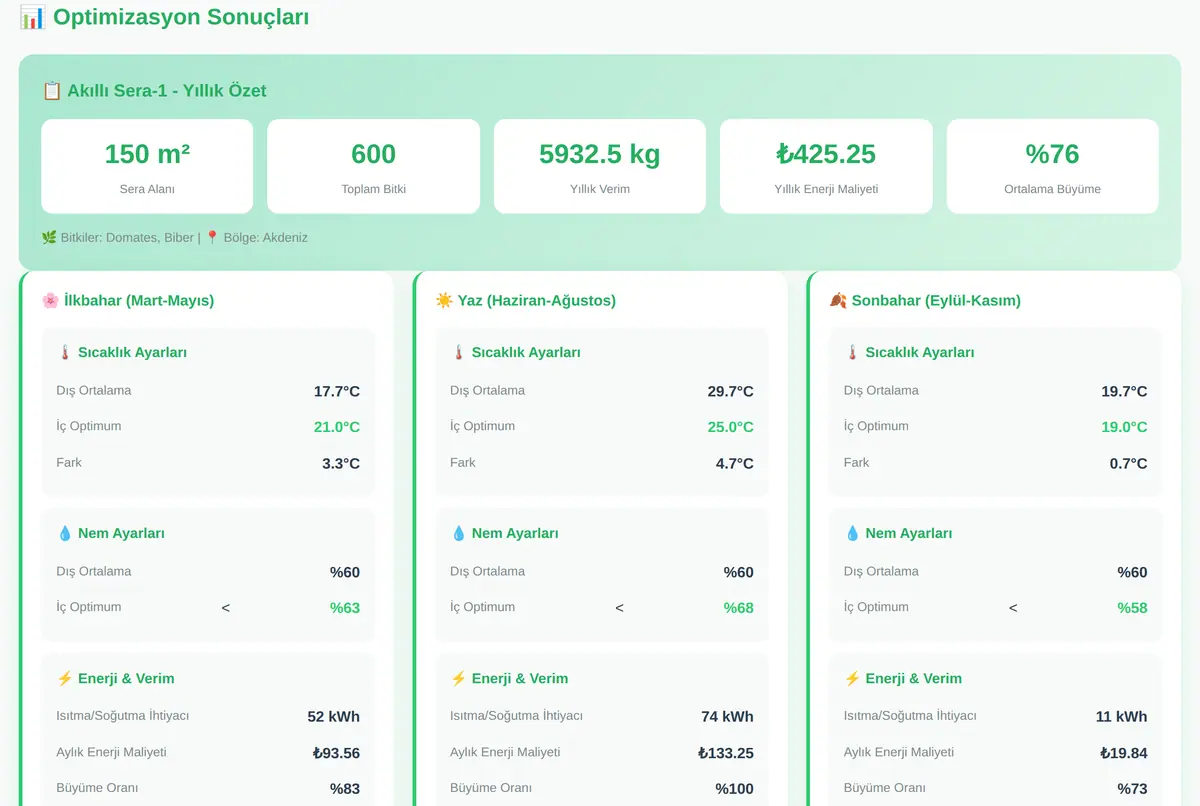Click the 52 kWh heating/cooling value

click(334, 717)
